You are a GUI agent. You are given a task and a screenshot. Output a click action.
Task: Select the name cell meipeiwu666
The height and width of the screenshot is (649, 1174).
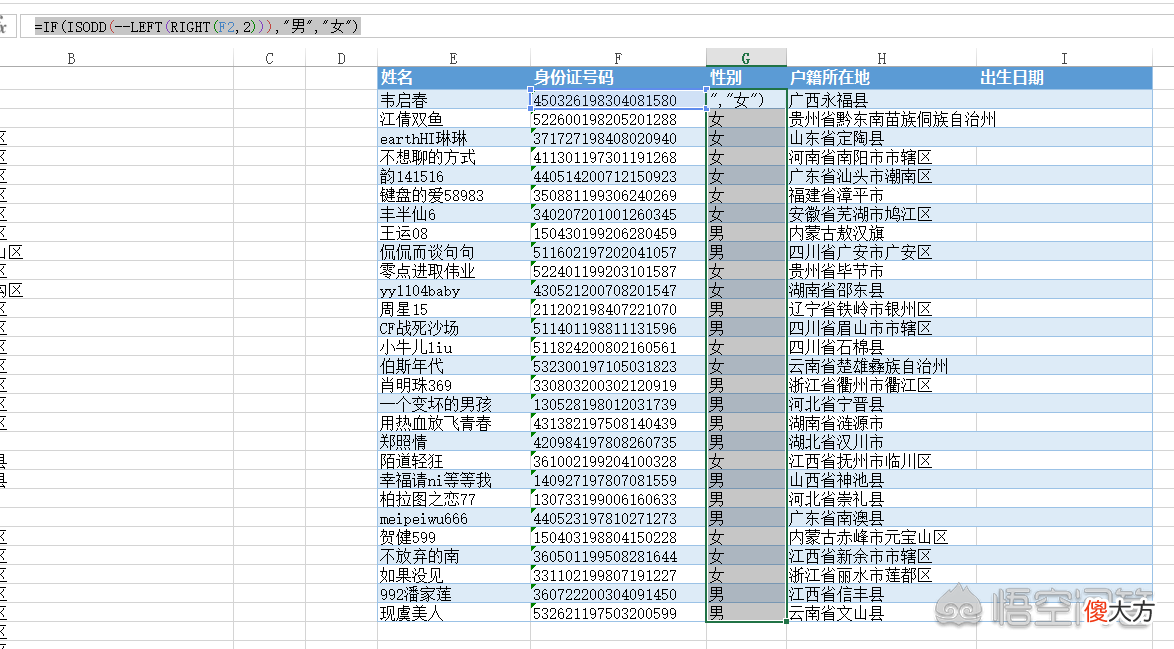coord(454,518)
